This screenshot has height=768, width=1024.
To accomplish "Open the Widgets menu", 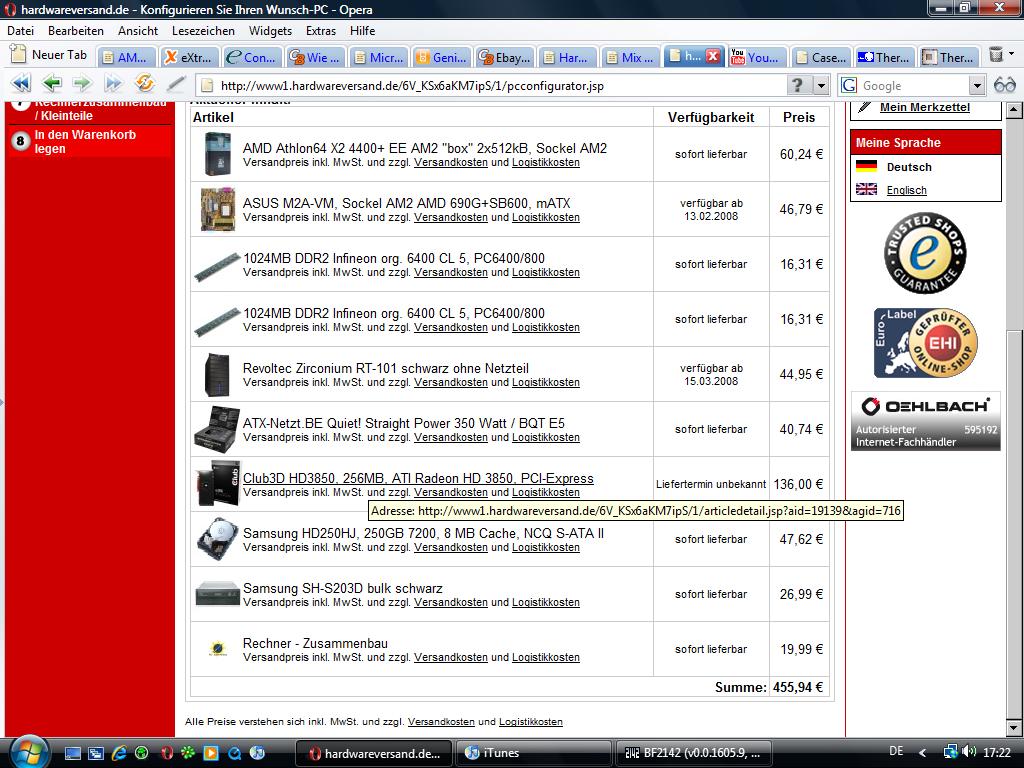I will pos(270,31).
